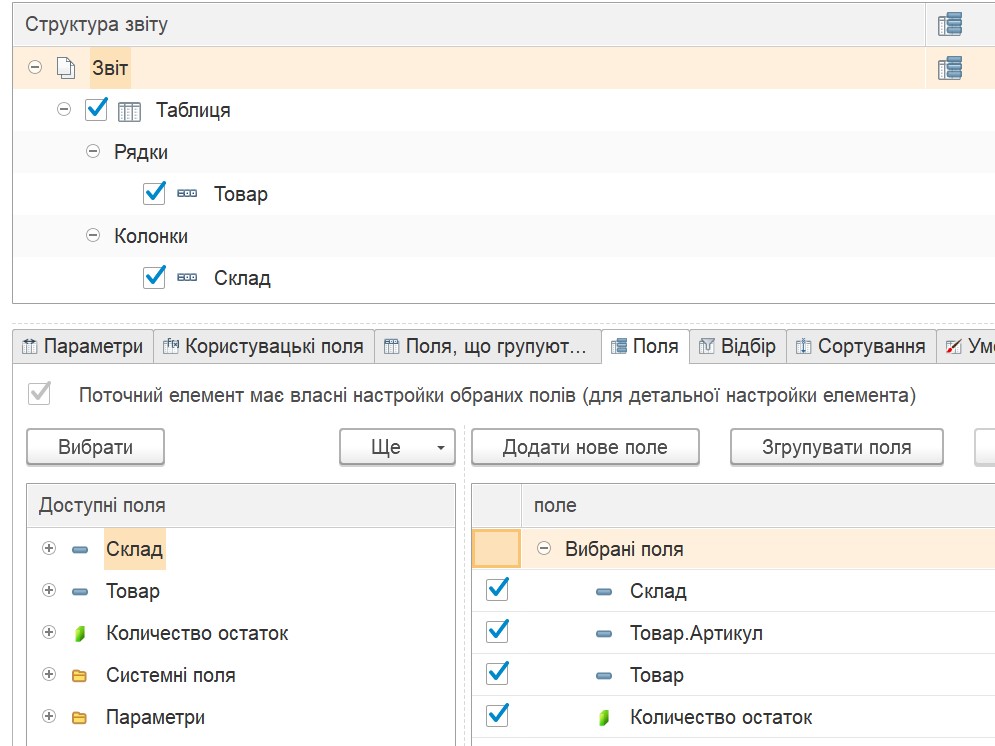The height and width of the screenshot is (746, 995).
Task: Click the grouping icon next to Товар row
Action: pyautogui.click(x=187, y=193)
